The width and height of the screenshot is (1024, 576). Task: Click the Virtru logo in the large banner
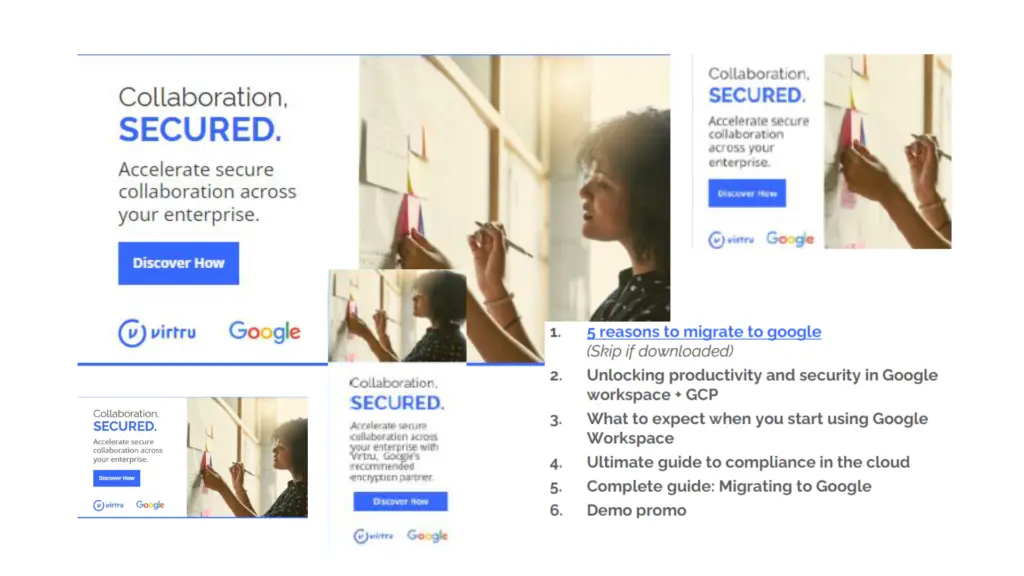(x=160, y=332)
